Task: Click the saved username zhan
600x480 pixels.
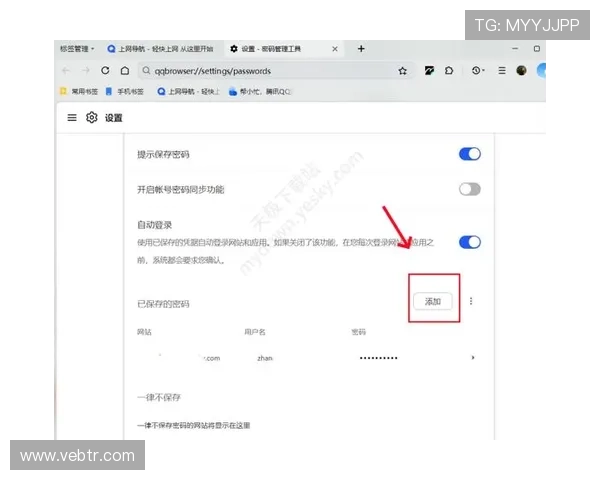Action: pyautogui.click(x=265, y=358)
